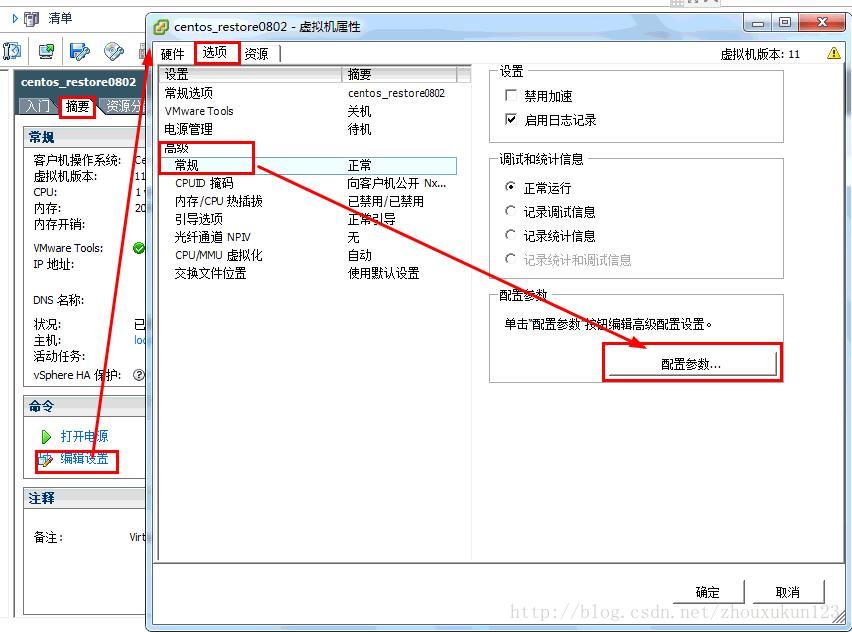852x632 pixels.
Task: Click the 摘要 column header
Action: click(x=399, y=74)
